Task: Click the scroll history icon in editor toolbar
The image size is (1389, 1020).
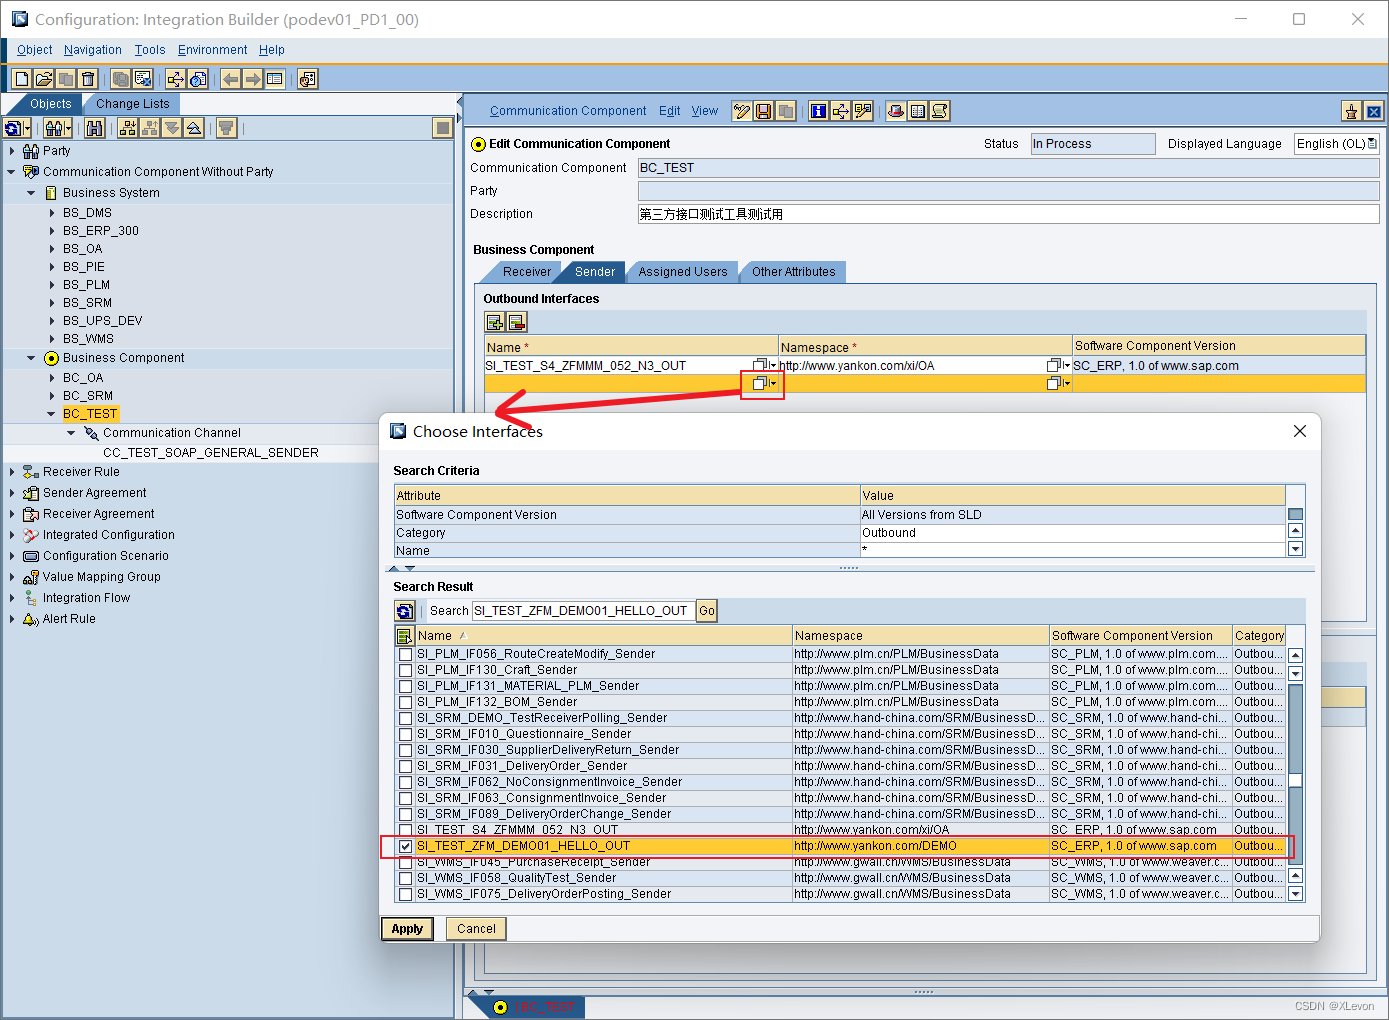Action: tap(940, 111)
